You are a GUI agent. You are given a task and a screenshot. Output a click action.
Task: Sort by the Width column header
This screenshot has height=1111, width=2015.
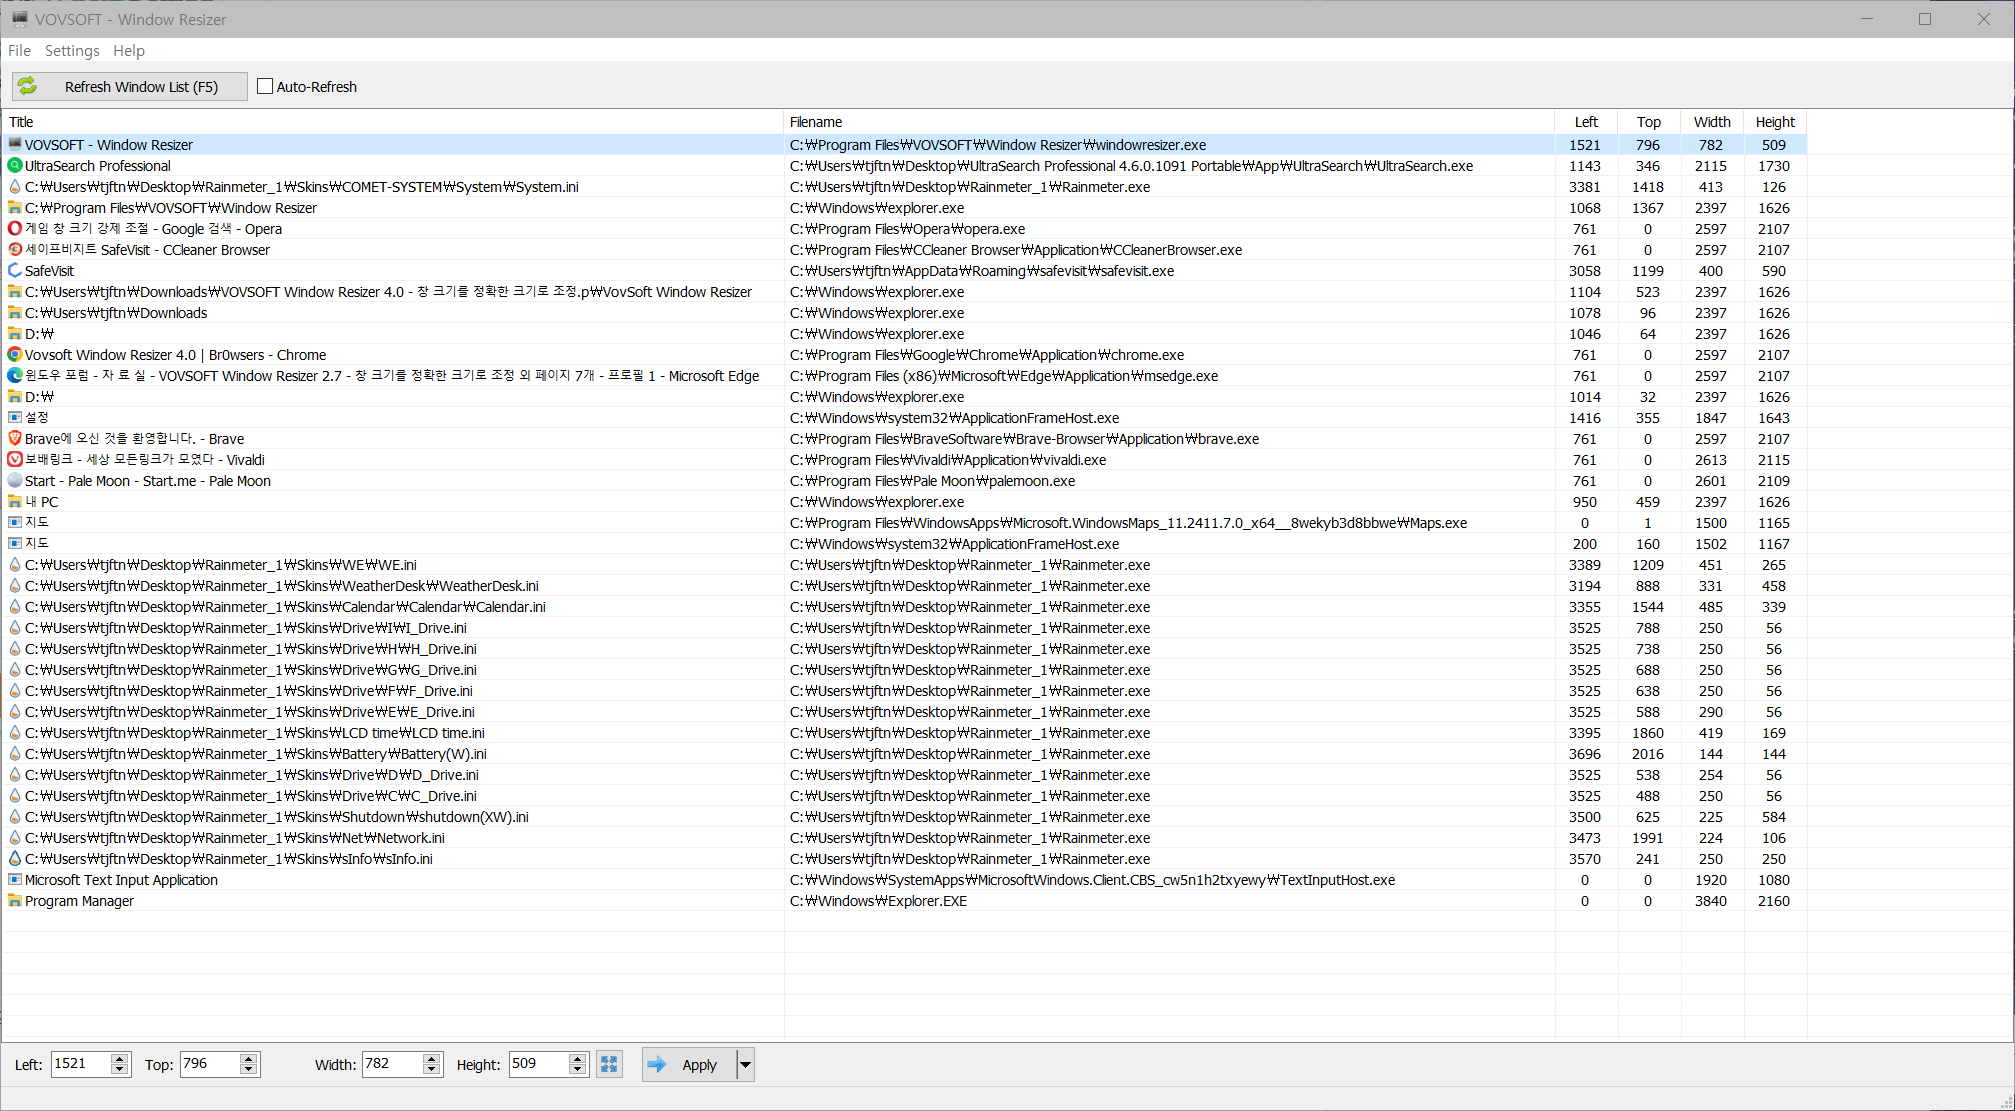(1712, 122)
